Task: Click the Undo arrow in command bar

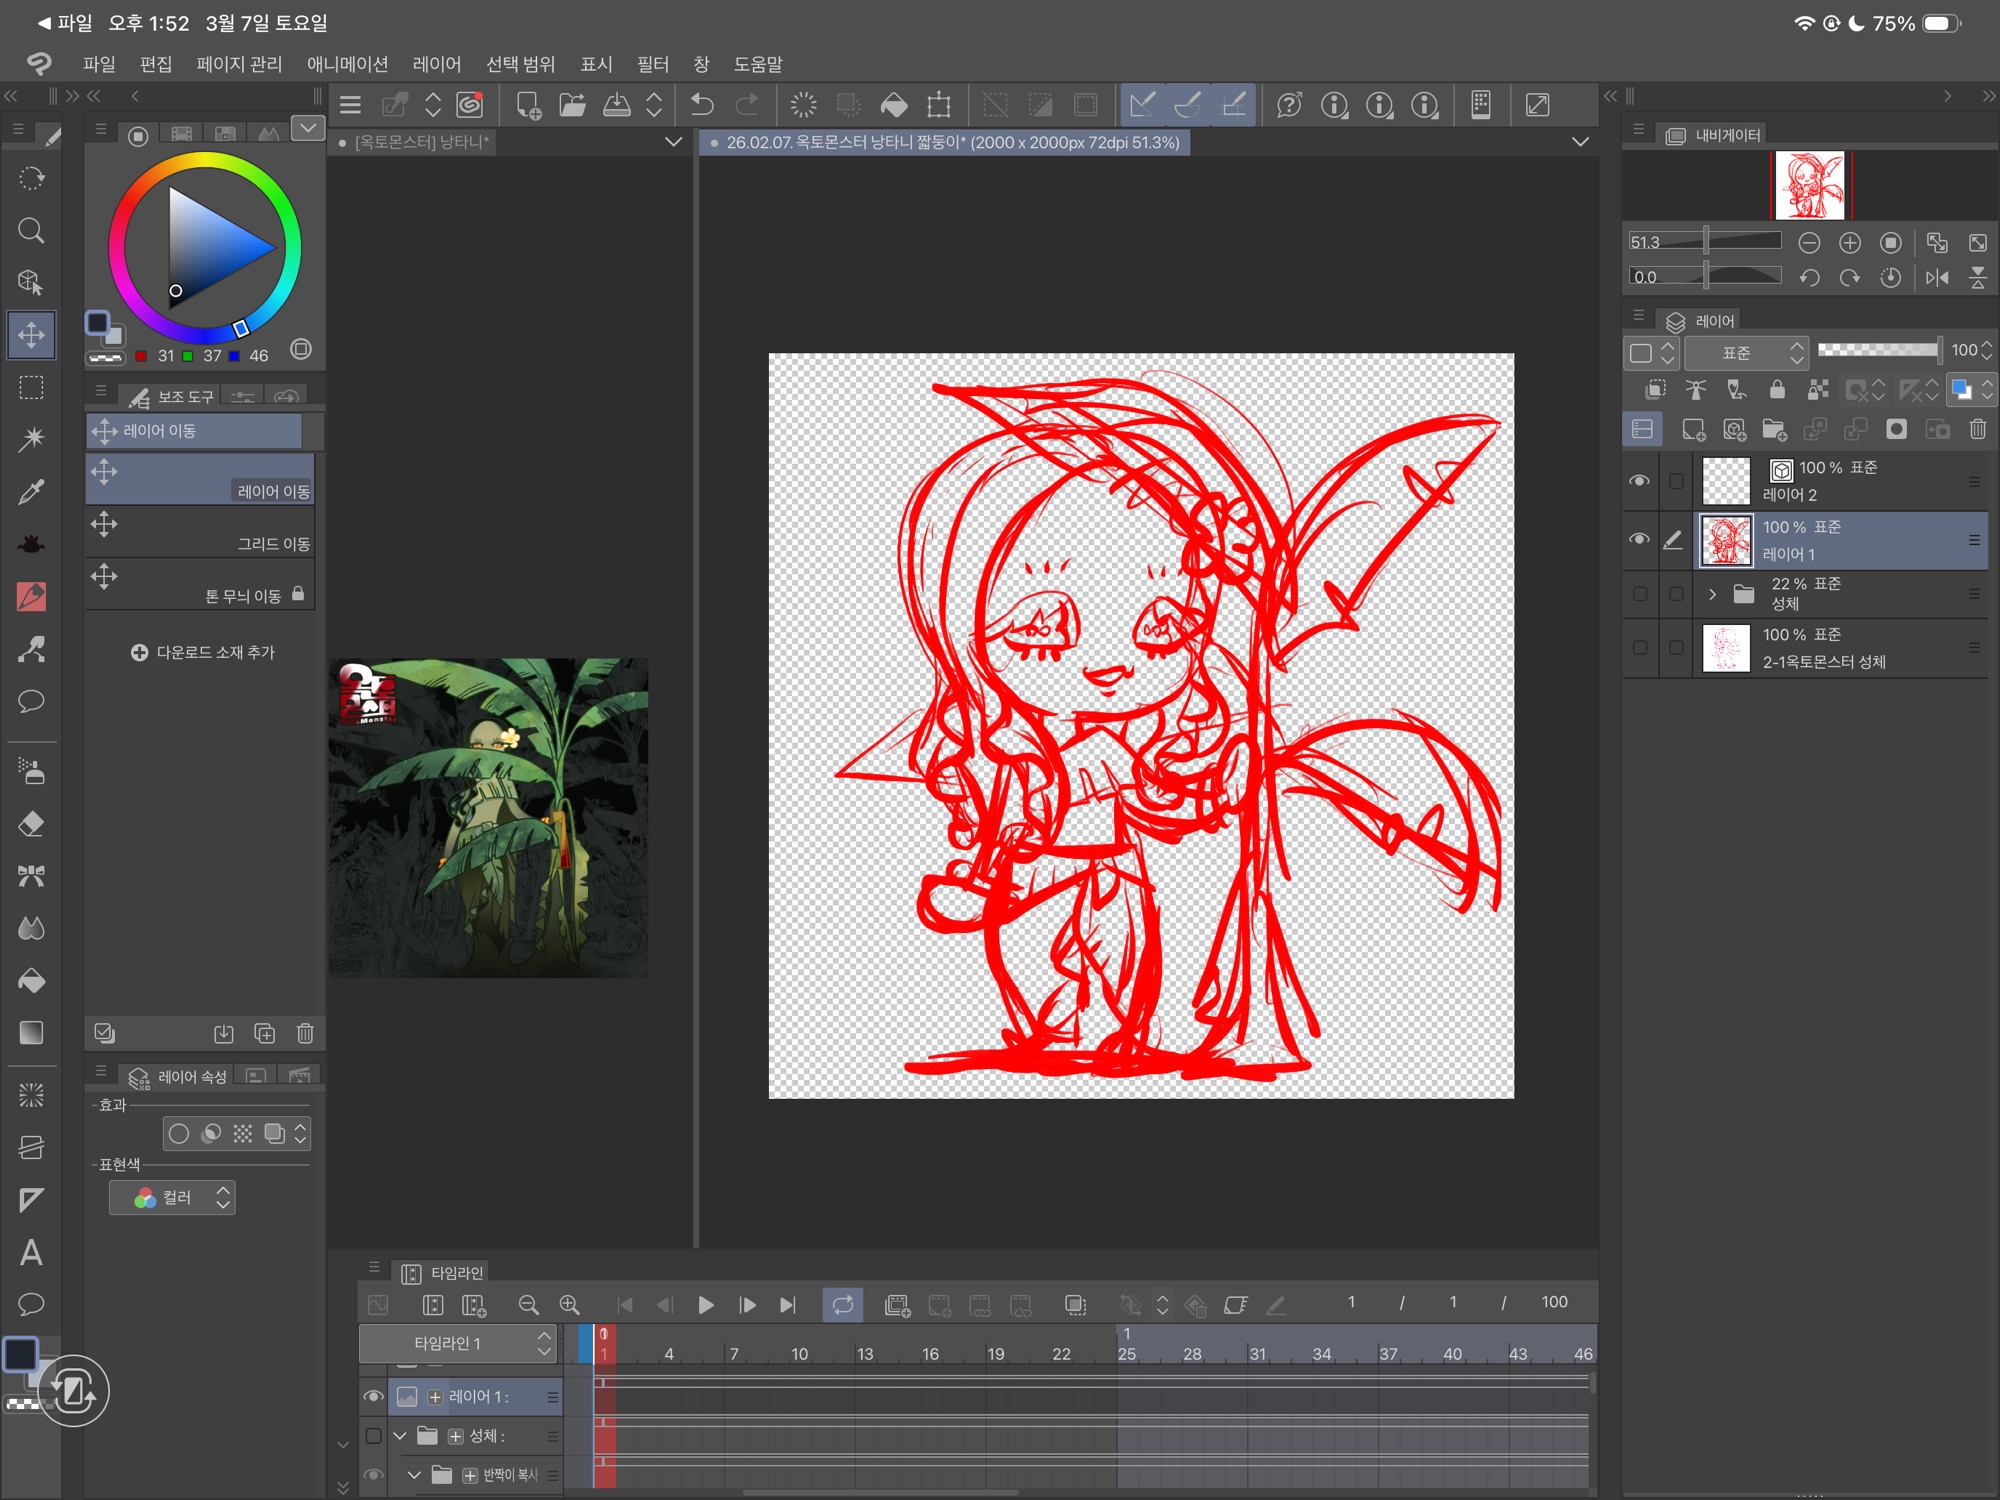Action: click(702, 105)
